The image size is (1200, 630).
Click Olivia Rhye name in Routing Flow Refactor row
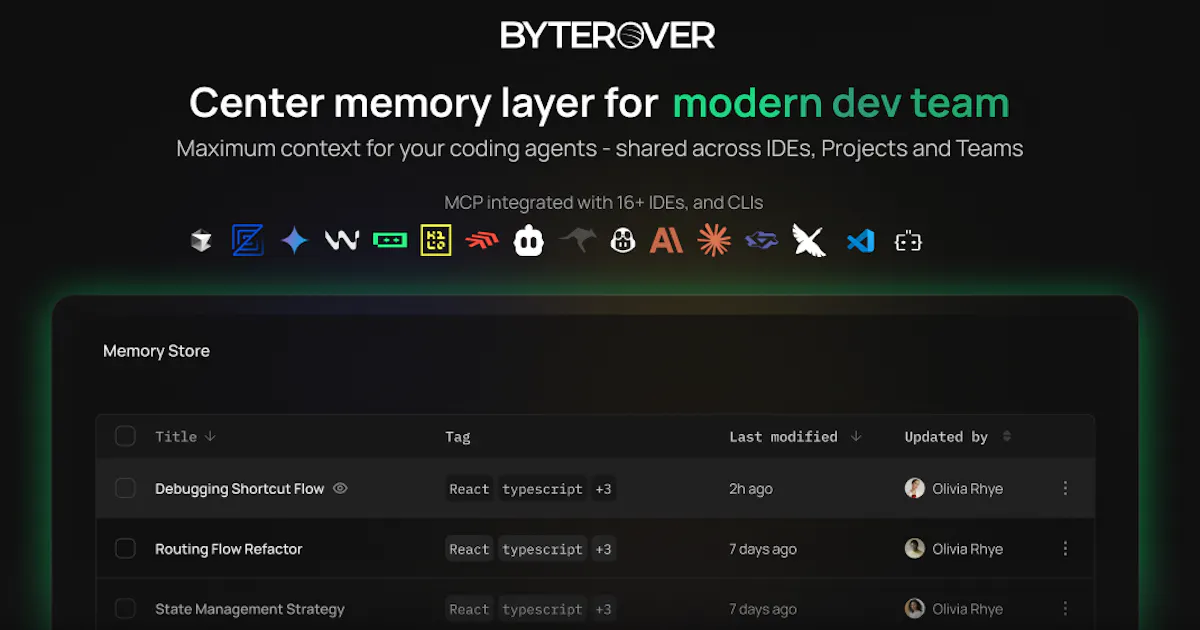coord(967,549)
